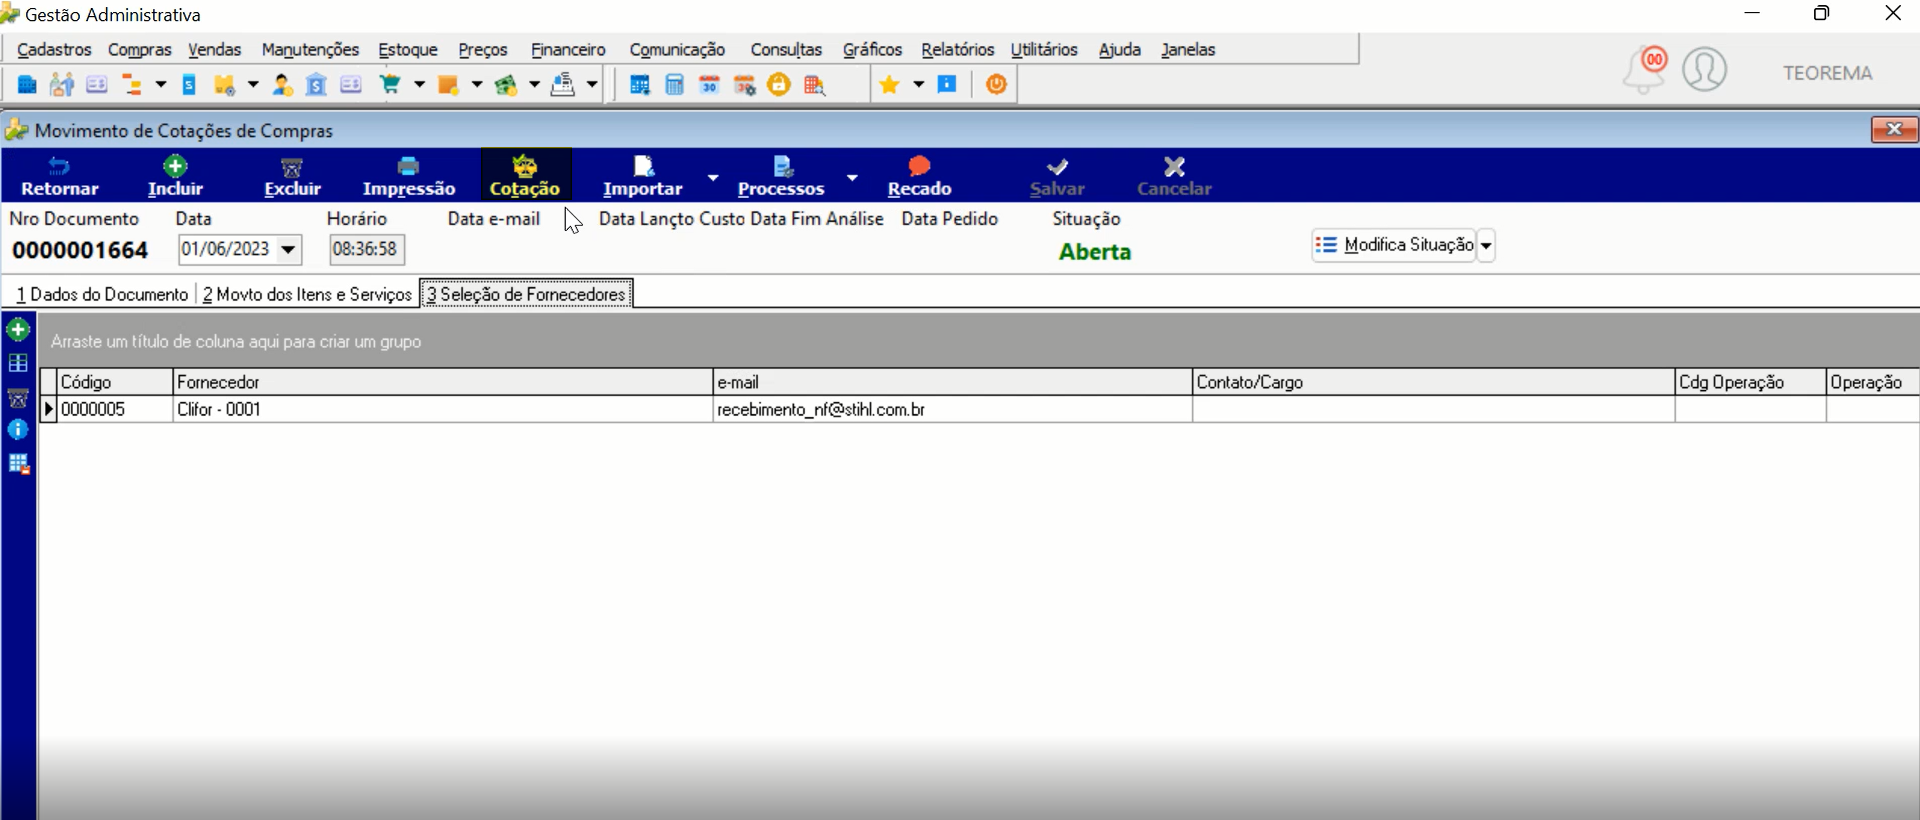Open the Relatórios menu
This screenshot has width=1920, height=820.
click(957, 49)
